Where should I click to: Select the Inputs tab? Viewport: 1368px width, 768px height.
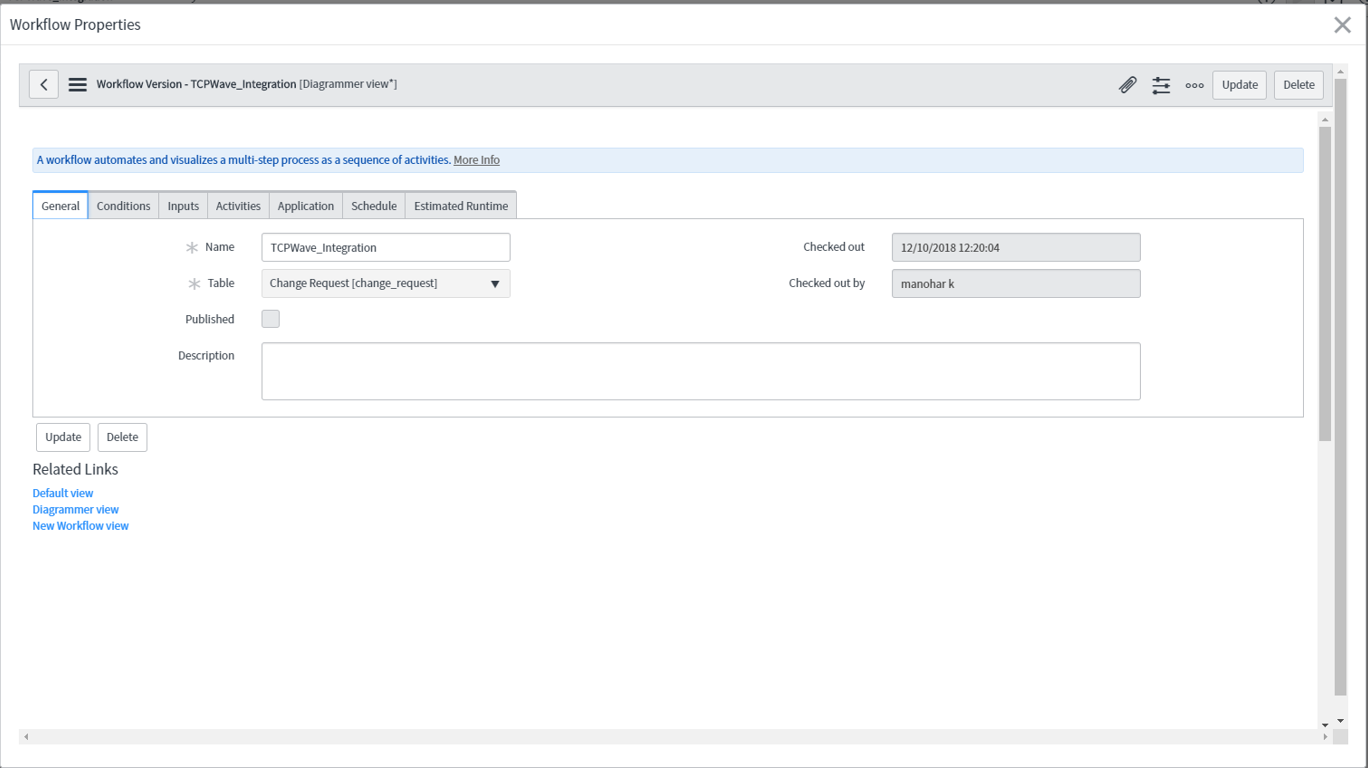182,205
